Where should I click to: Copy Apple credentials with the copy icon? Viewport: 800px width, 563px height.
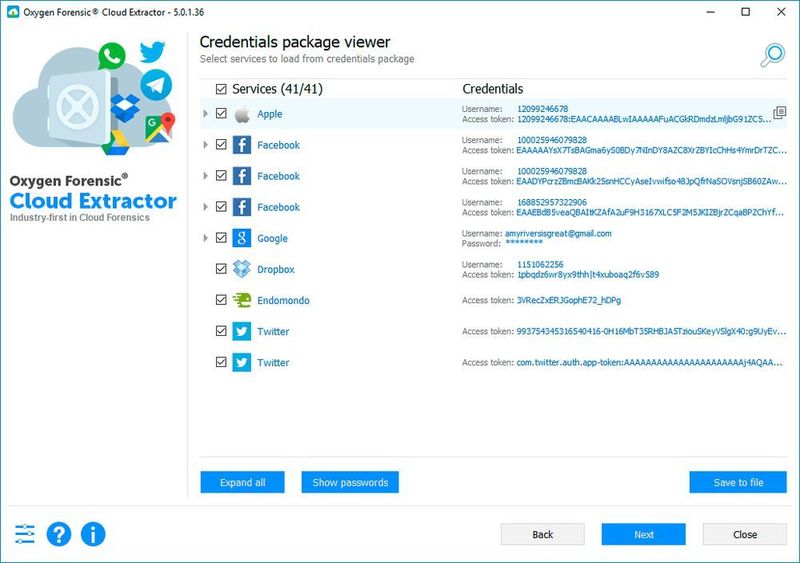(779, 113)
